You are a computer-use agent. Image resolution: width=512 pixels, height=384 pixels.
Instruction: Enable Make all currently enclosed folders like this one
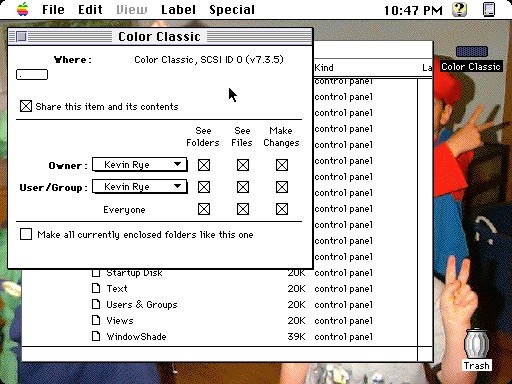pos(26,234)
